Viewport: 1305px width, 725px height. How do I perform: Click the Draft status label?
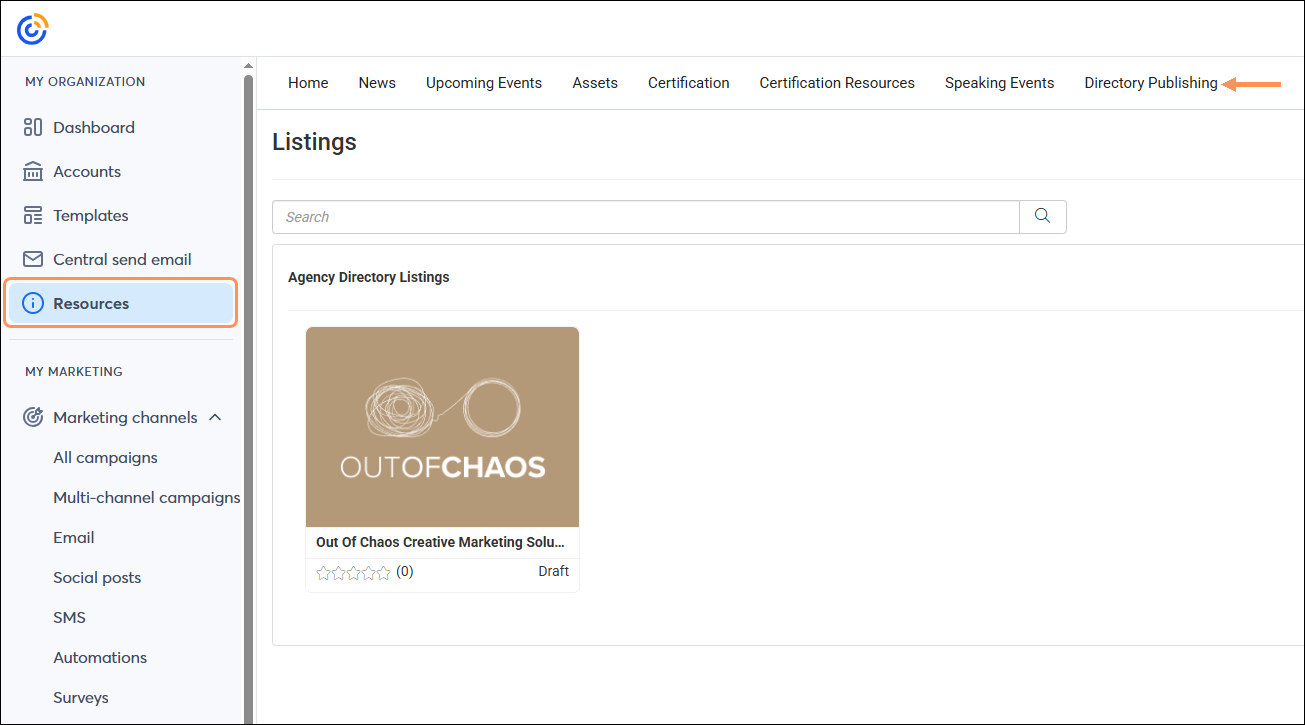553,571
